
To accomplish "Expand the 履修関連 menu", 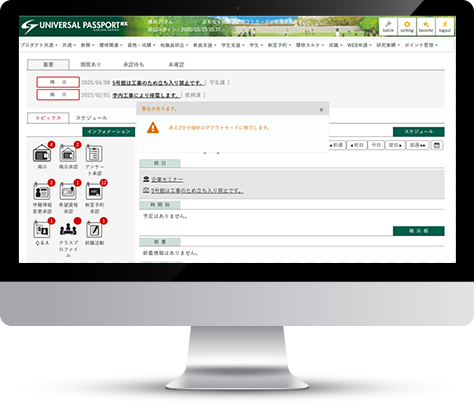I will pyautogui.click(x=111, y=45).
